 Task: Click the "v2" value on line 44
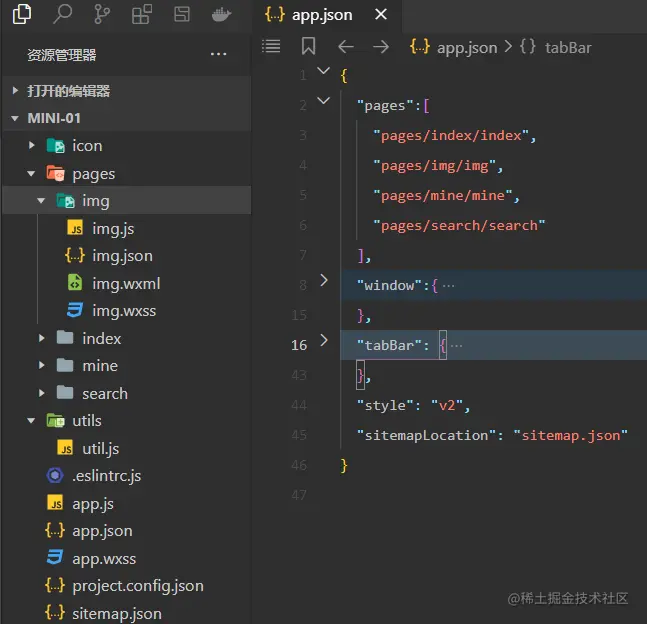point(447,405)
